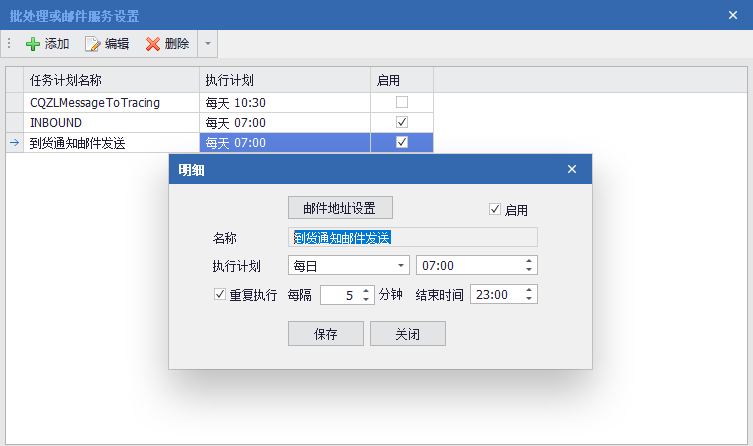Click the 邮件地址设置 button
753x446 pixels.
(x=340, y=208)
